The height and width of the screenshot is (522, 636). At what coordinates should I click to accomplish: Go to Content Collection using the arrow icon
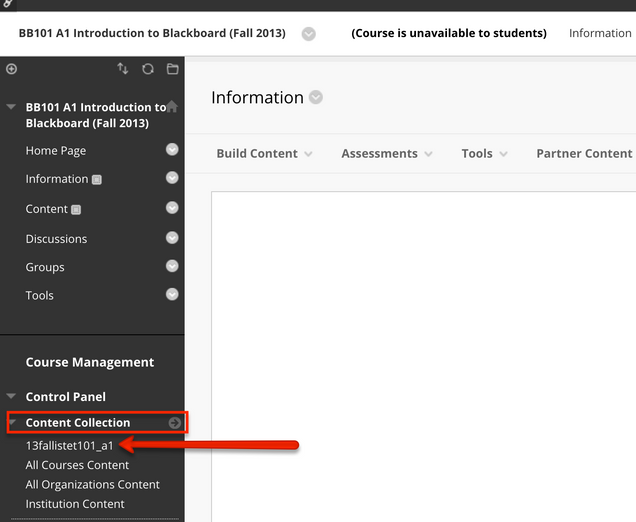click(x=175, y=423)
